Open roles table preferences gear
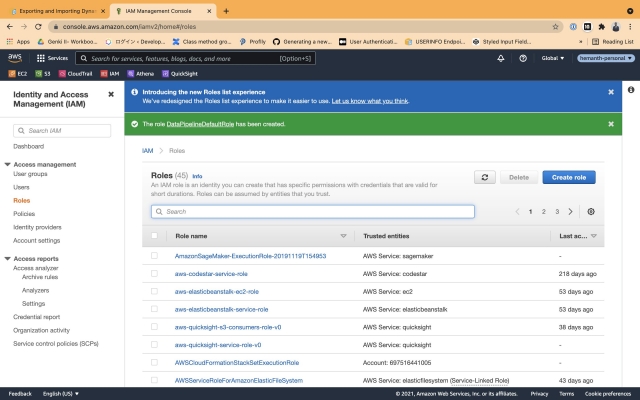 coord(591,211)
